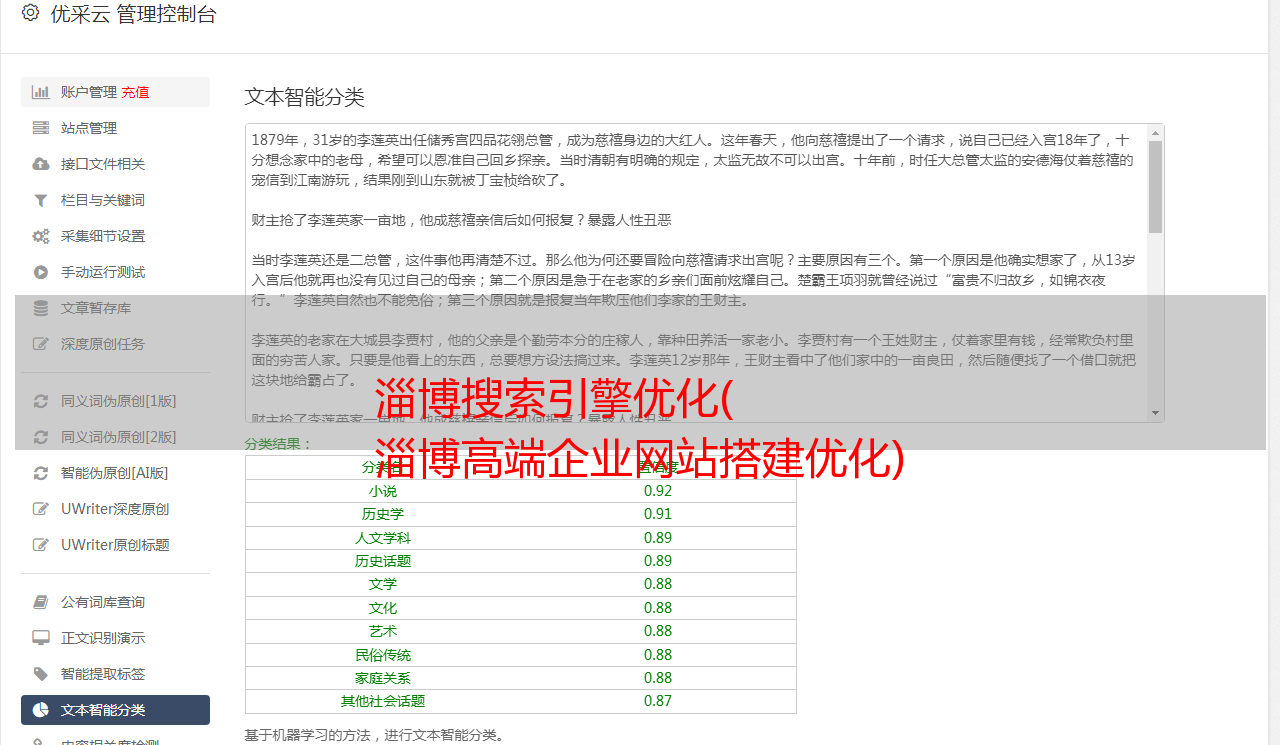Select the 文化 category cell
The image size is (1280, 745).
pyautogui.click(x=383, y=608)
